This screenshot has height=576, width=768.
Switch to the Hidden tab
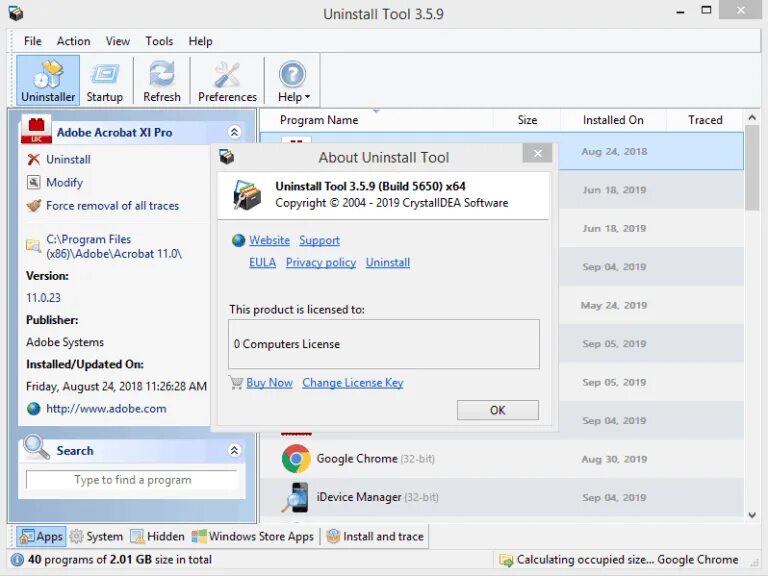(x=157, y=536)
